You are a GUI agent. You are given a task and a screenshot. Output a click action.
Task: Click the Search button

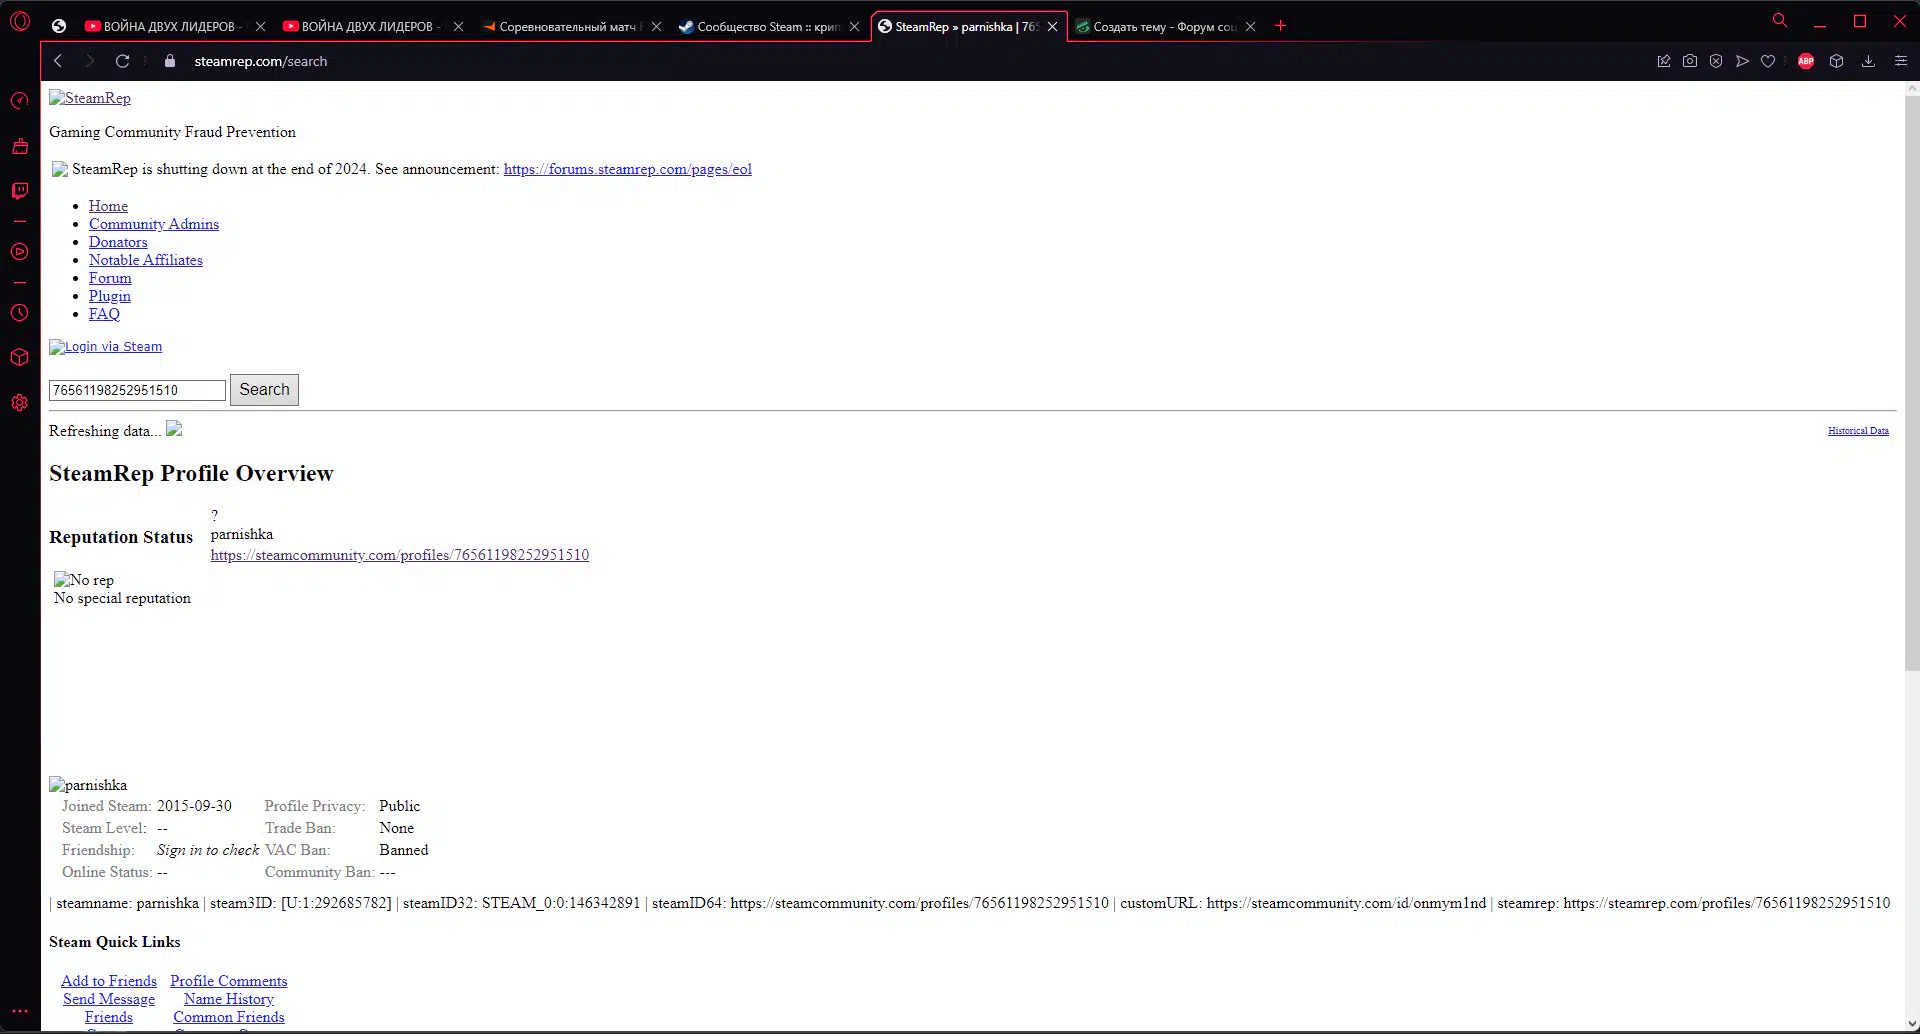[x=264, y=390]
